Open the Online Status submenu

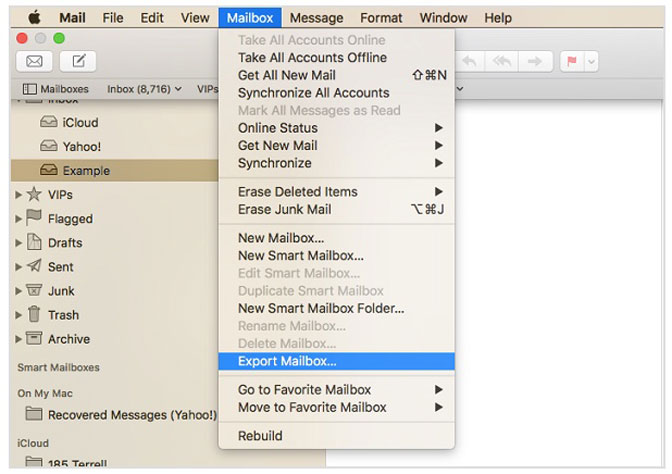[336, 128]
